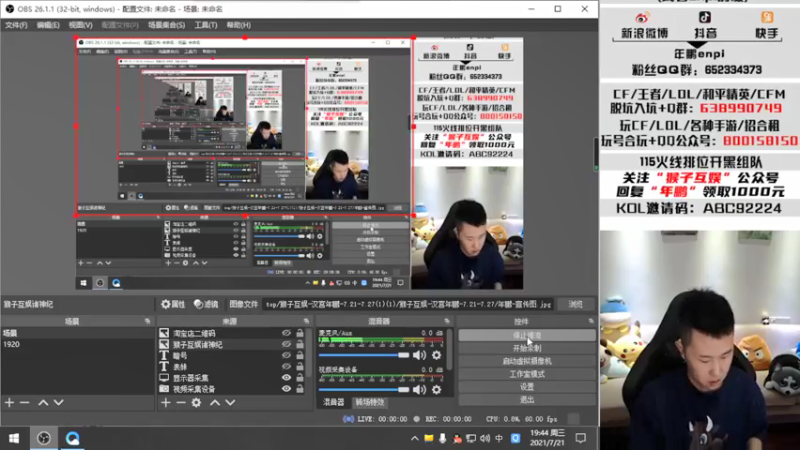Screen dimensions: 800x450
Task: Click the 图像文件 path field
Action: coord(408,304)
